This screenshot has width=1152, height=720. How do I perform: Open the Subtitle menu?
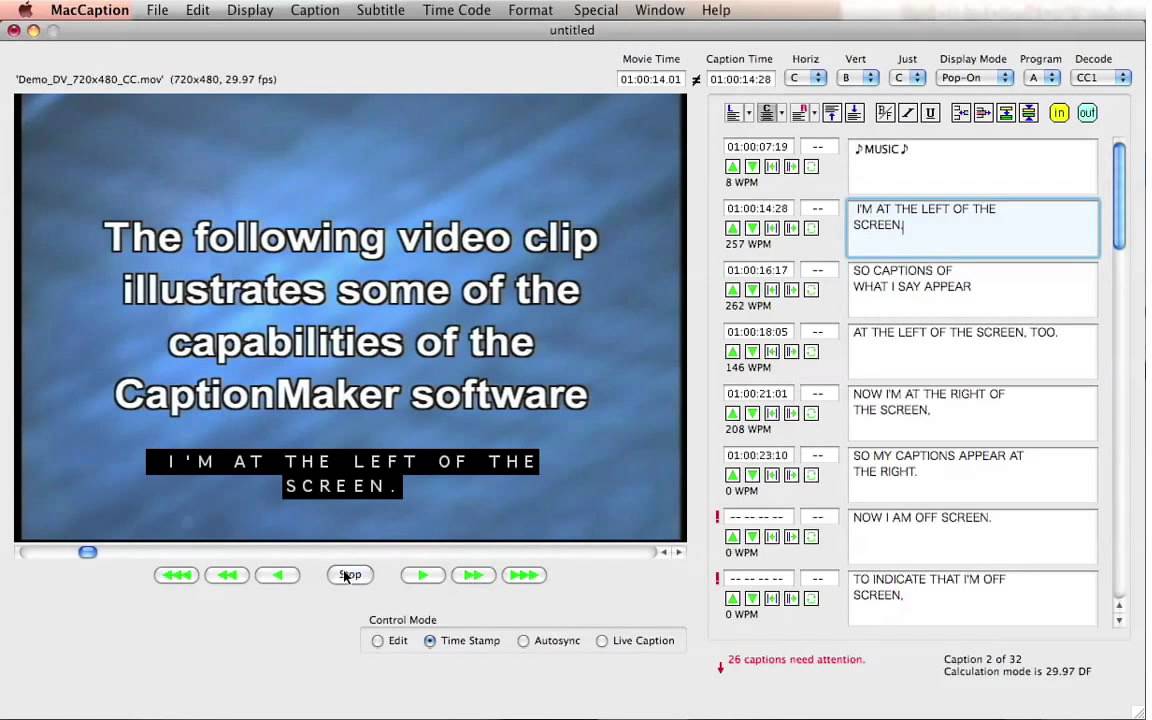381,10
